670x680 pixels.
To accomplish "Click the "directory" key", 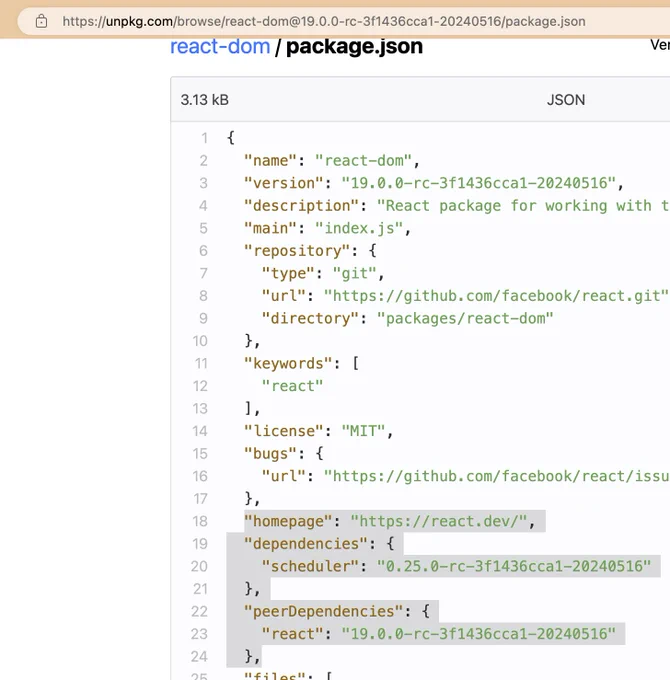I will coord(310,318).
